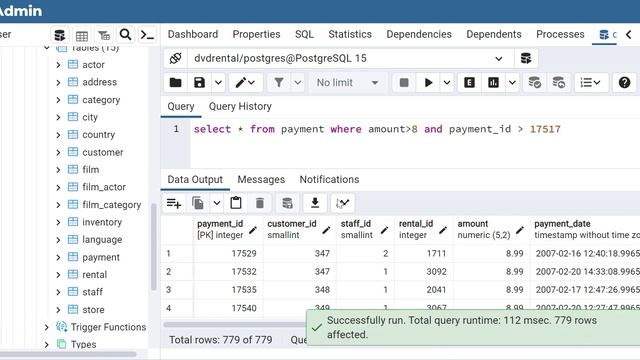Click the browser tree vertical scrollbar
Image resolution: width=640 pixels, height=360 pixels.
(x=154, y=247)
